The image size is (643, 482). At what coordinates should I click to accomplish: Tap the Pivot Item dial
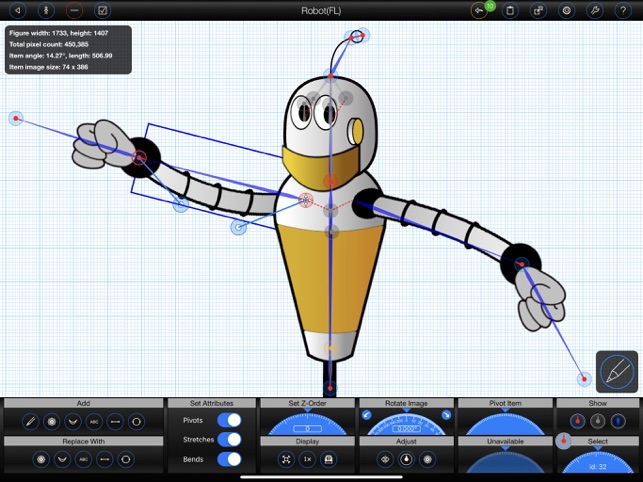pyautogui.click(x=505, y=424)
